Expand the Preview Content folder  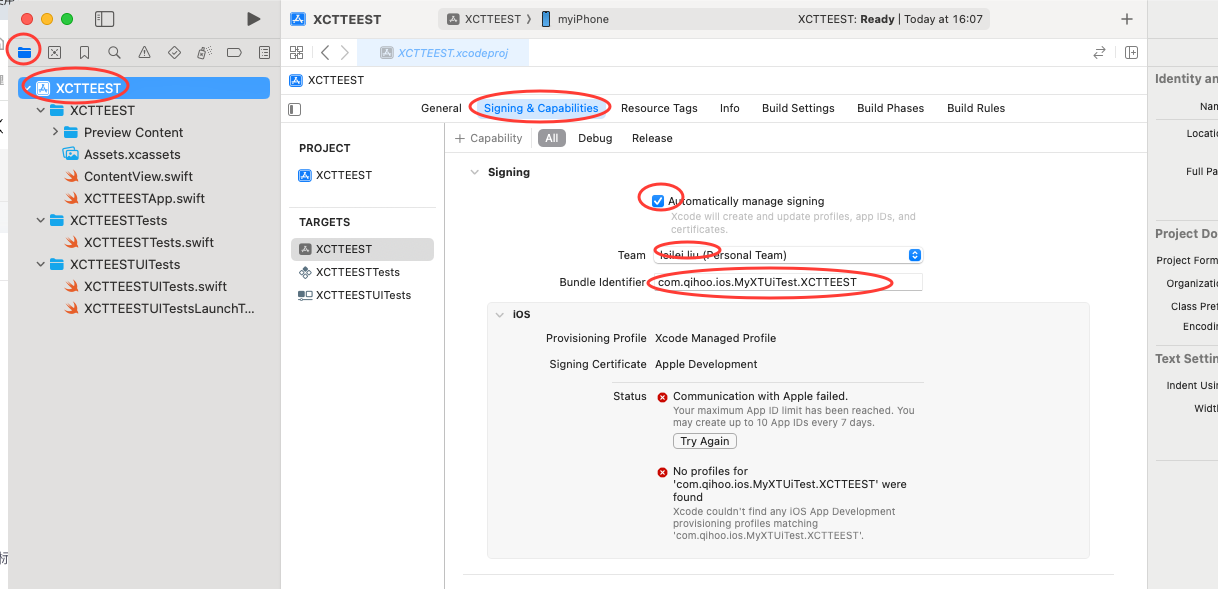point(55,132)
